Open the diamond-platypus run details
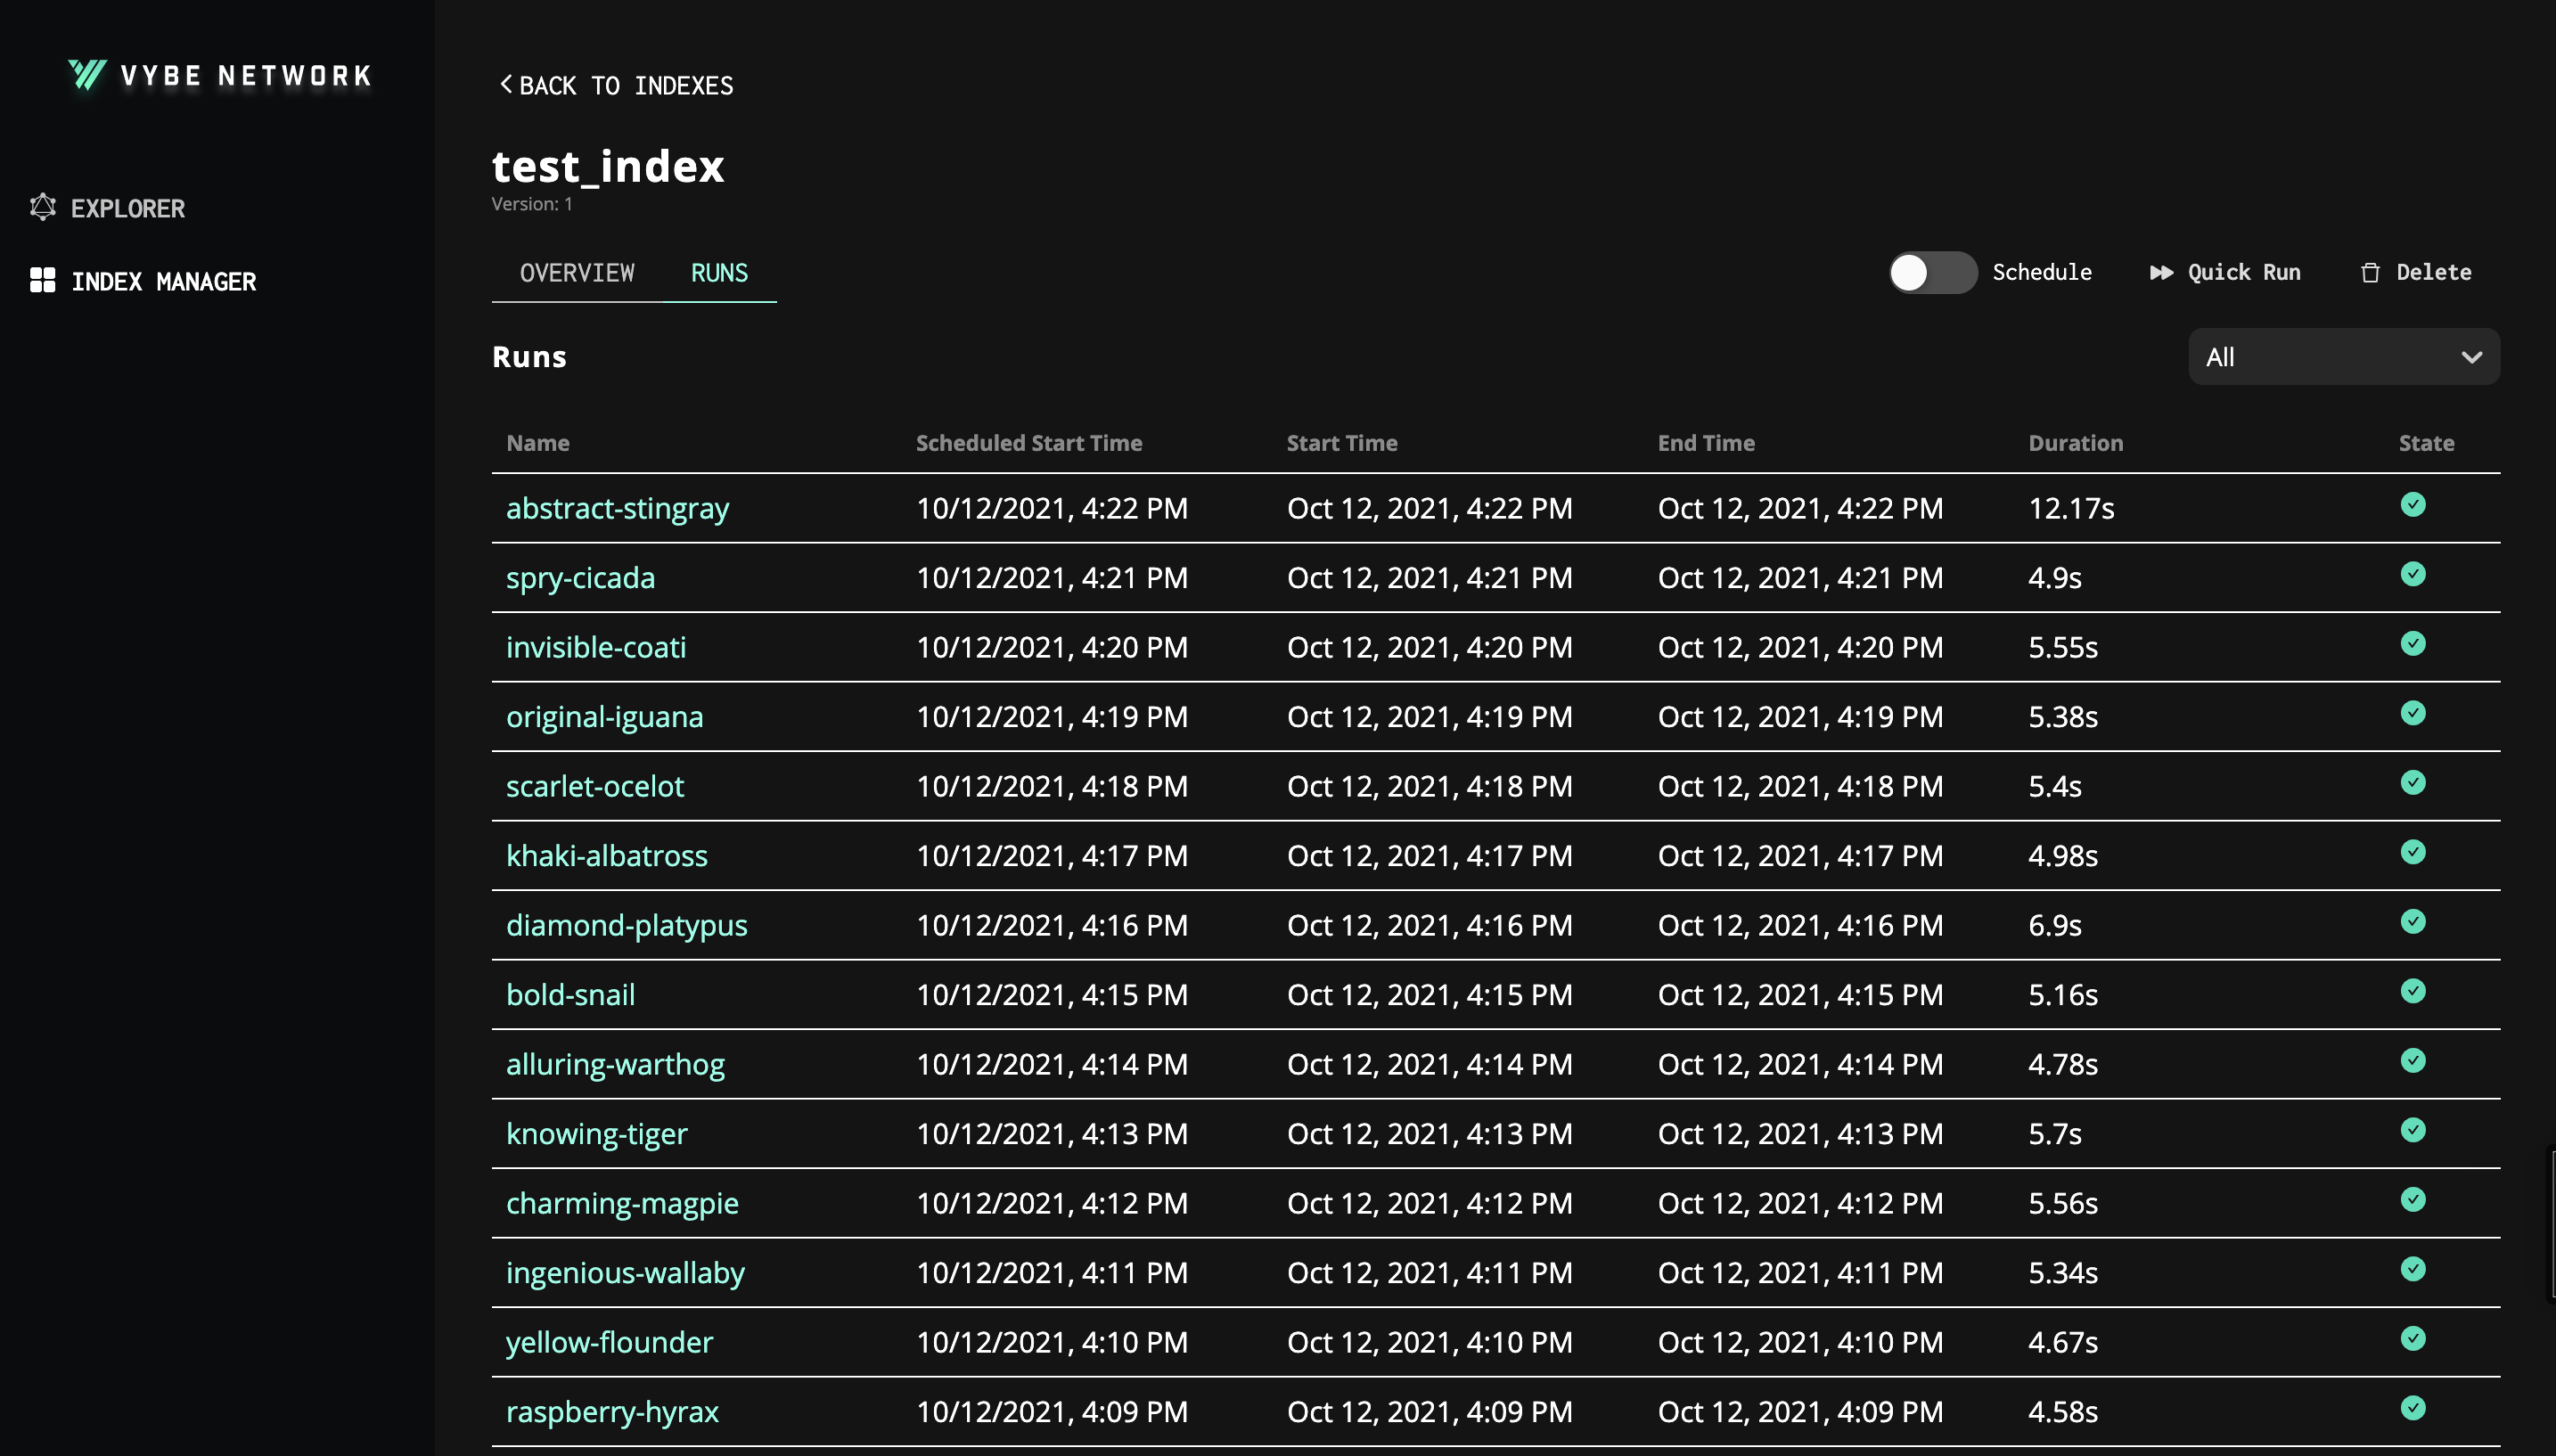Screen dimensions: 2556x1456 pyautogui.click(x=626, y=925)
